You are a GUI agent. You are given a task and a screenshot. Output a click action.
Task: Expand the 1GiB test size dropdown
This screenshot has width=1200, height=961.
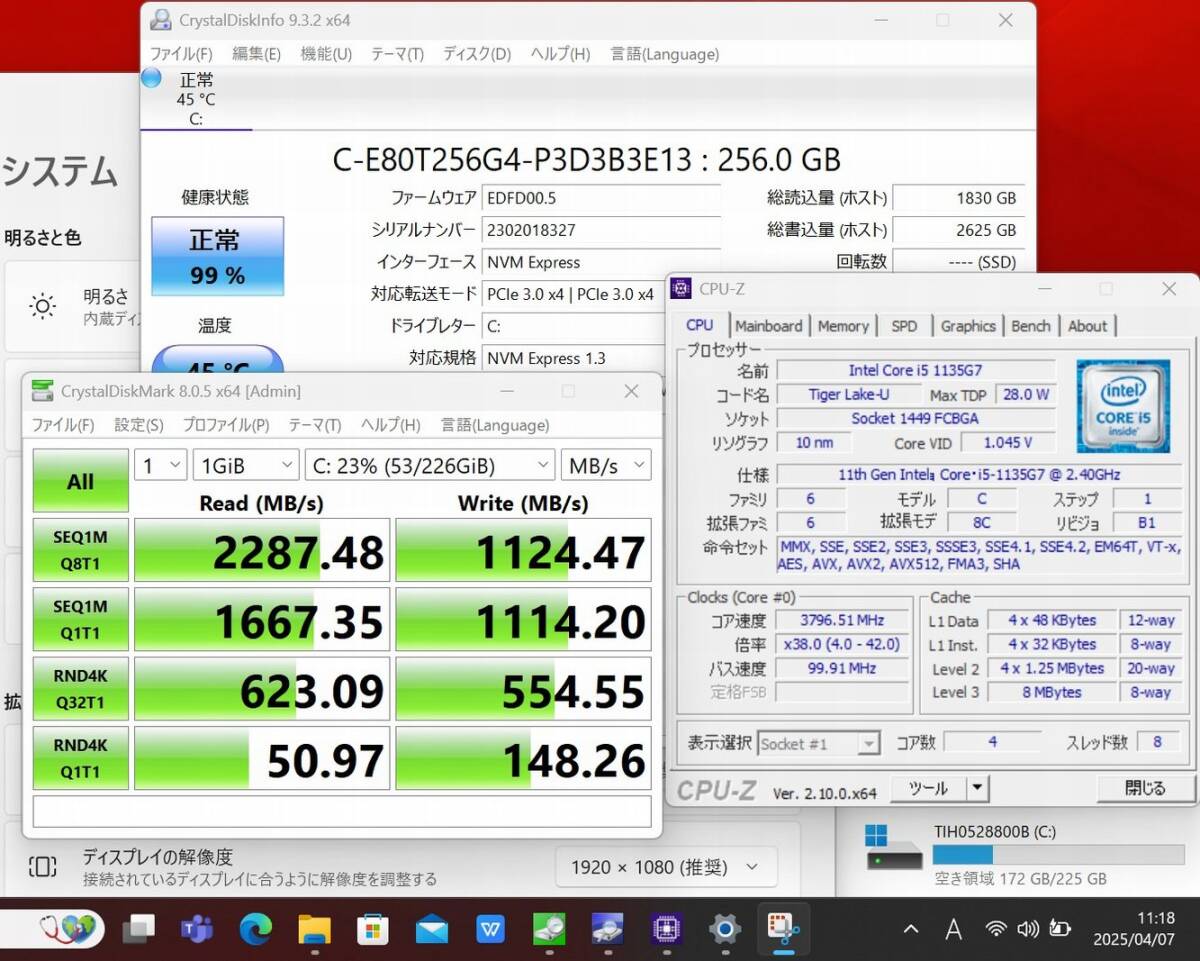245,465
